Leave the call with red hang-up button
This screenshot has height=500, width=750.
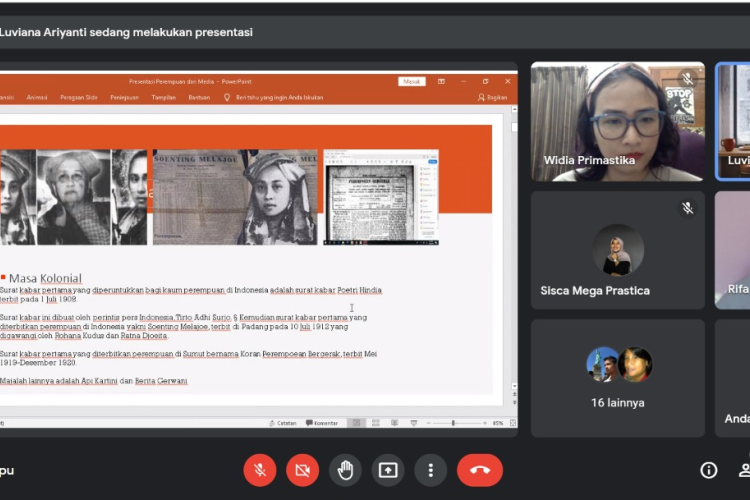pos(479,470)
